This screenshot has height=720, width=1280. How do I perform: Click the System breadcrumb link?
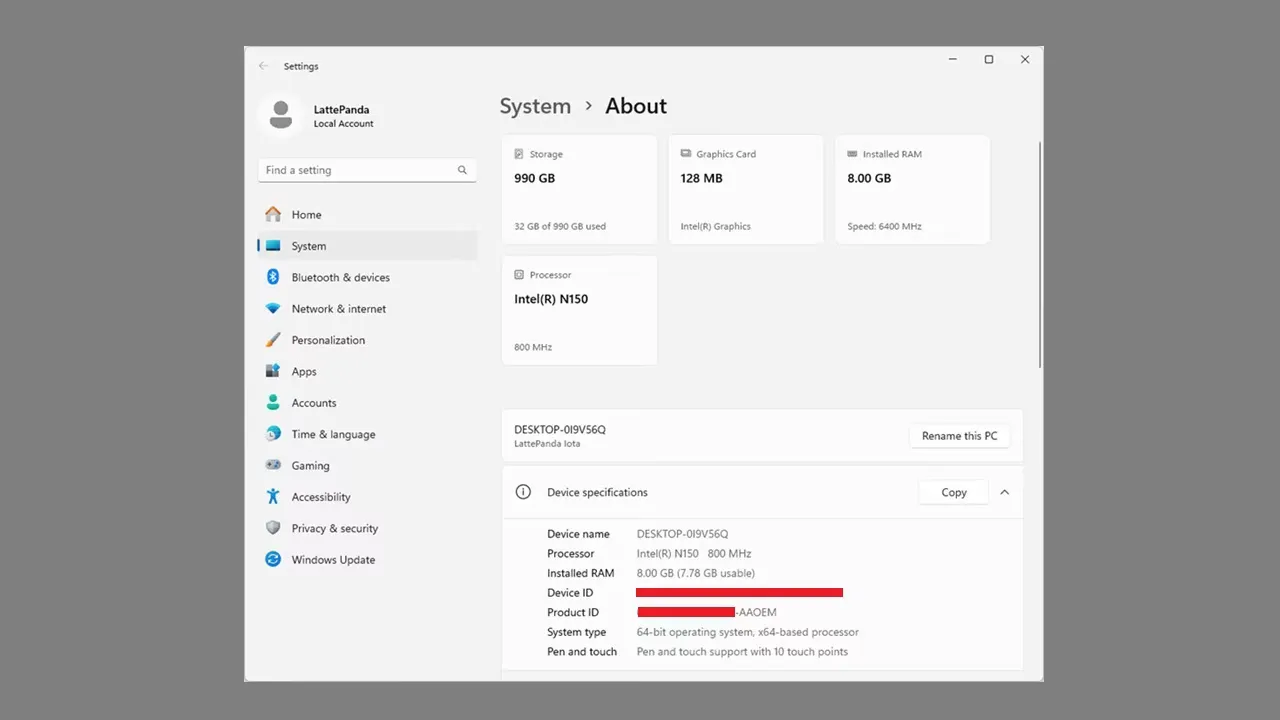(535, 106)
